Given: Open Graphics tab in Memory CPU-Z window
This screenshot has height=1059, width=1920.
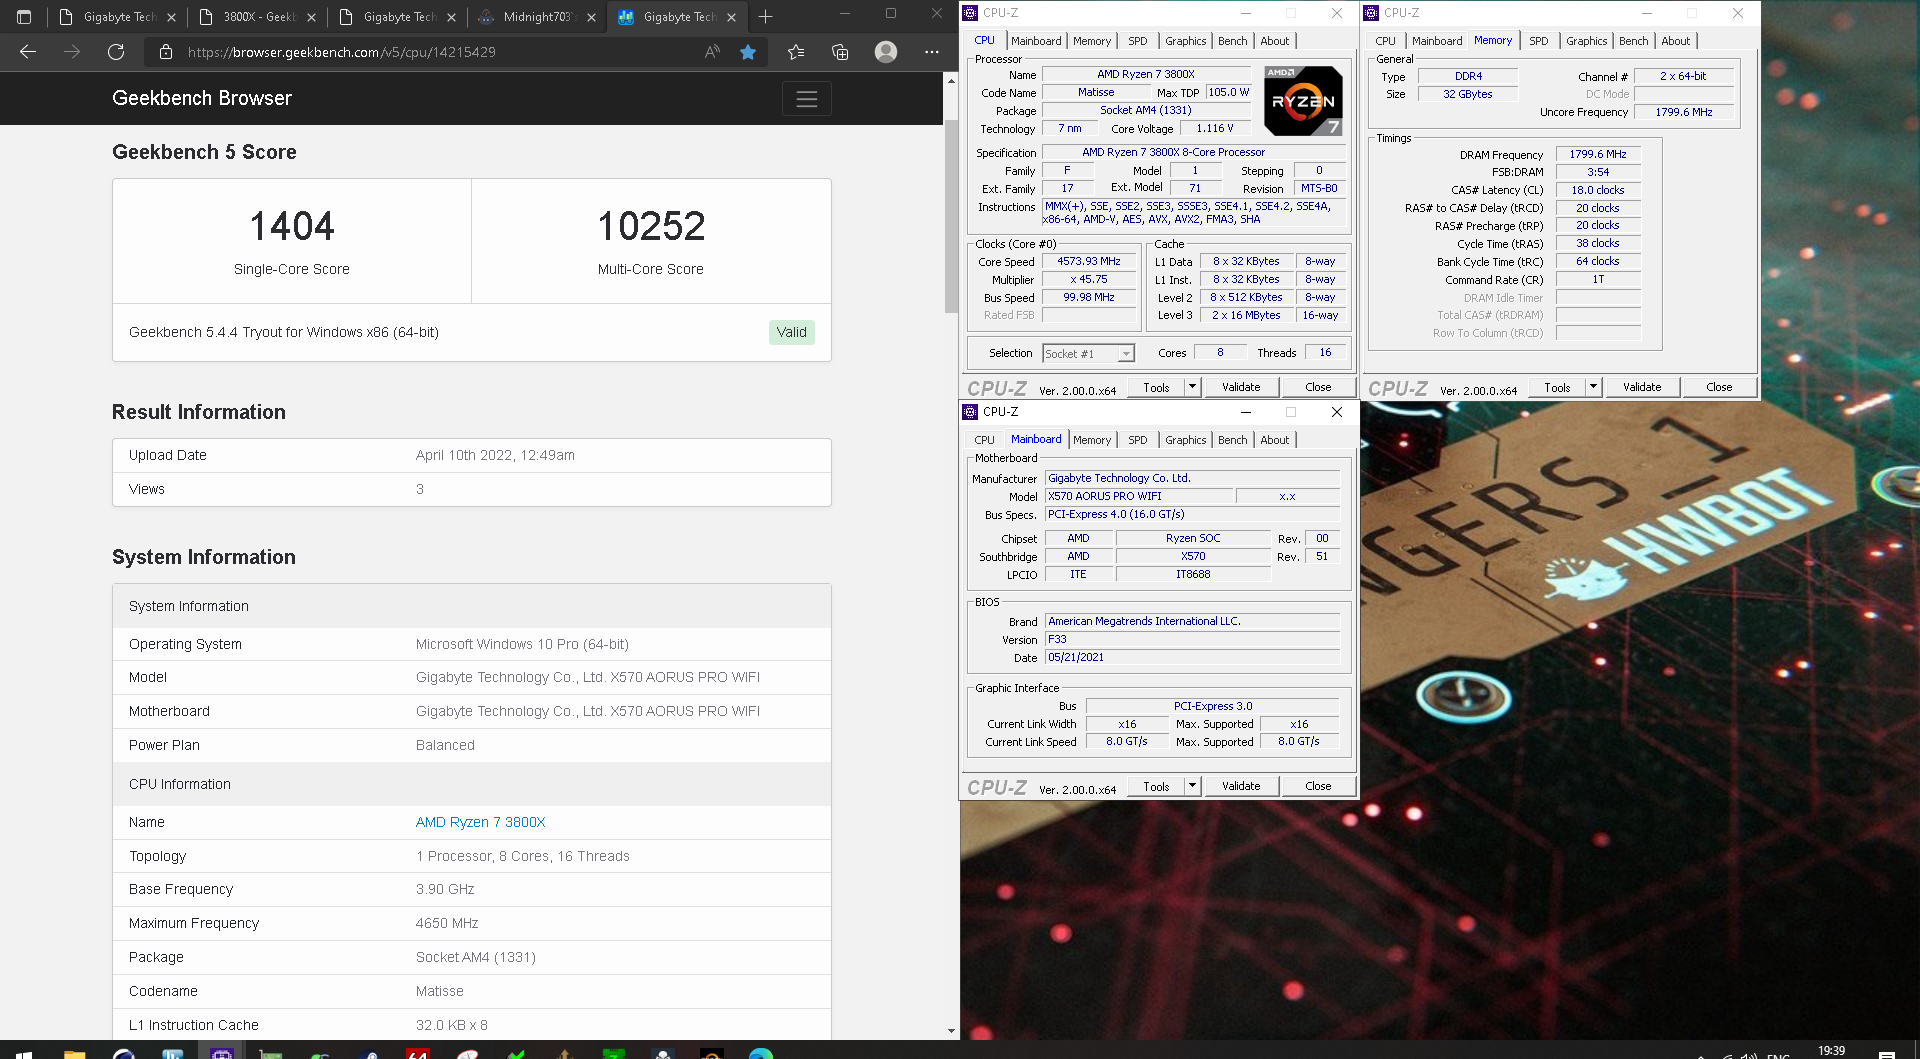Looking at the screenshot, I should 1586,41.
